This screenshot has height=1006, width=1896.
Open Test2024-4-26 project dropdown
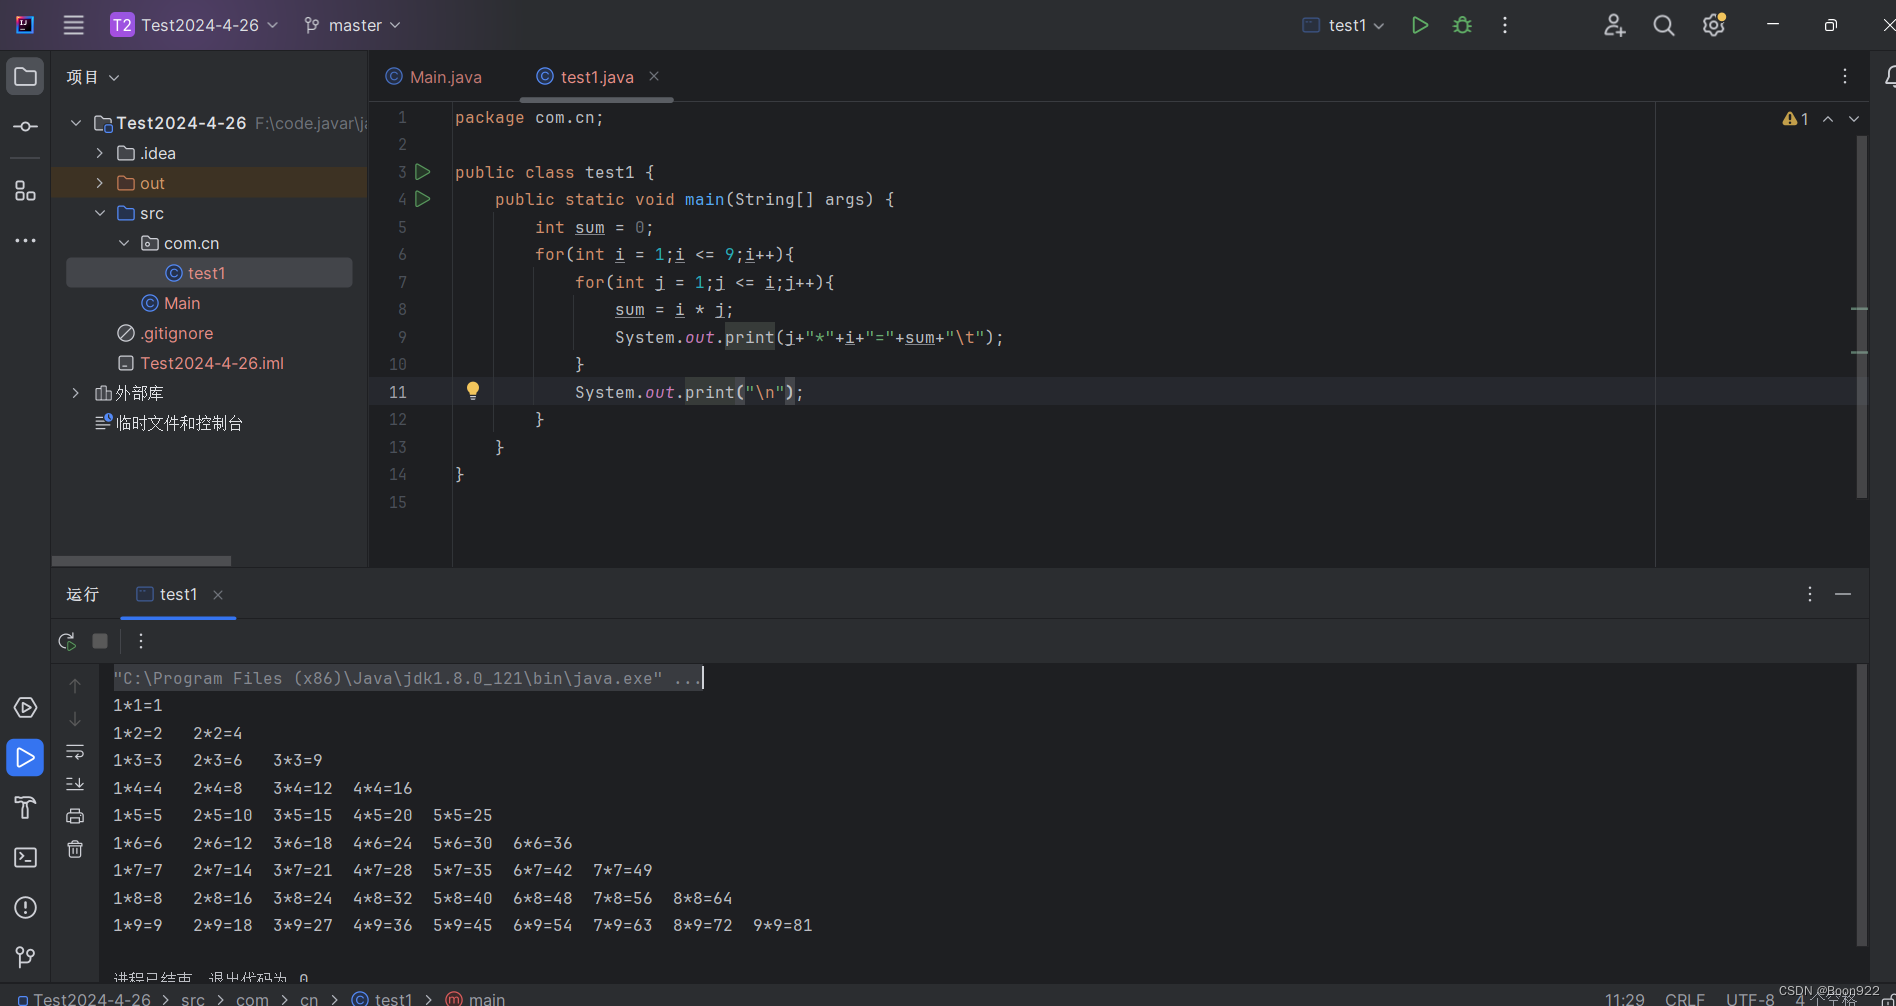point(194,25)
